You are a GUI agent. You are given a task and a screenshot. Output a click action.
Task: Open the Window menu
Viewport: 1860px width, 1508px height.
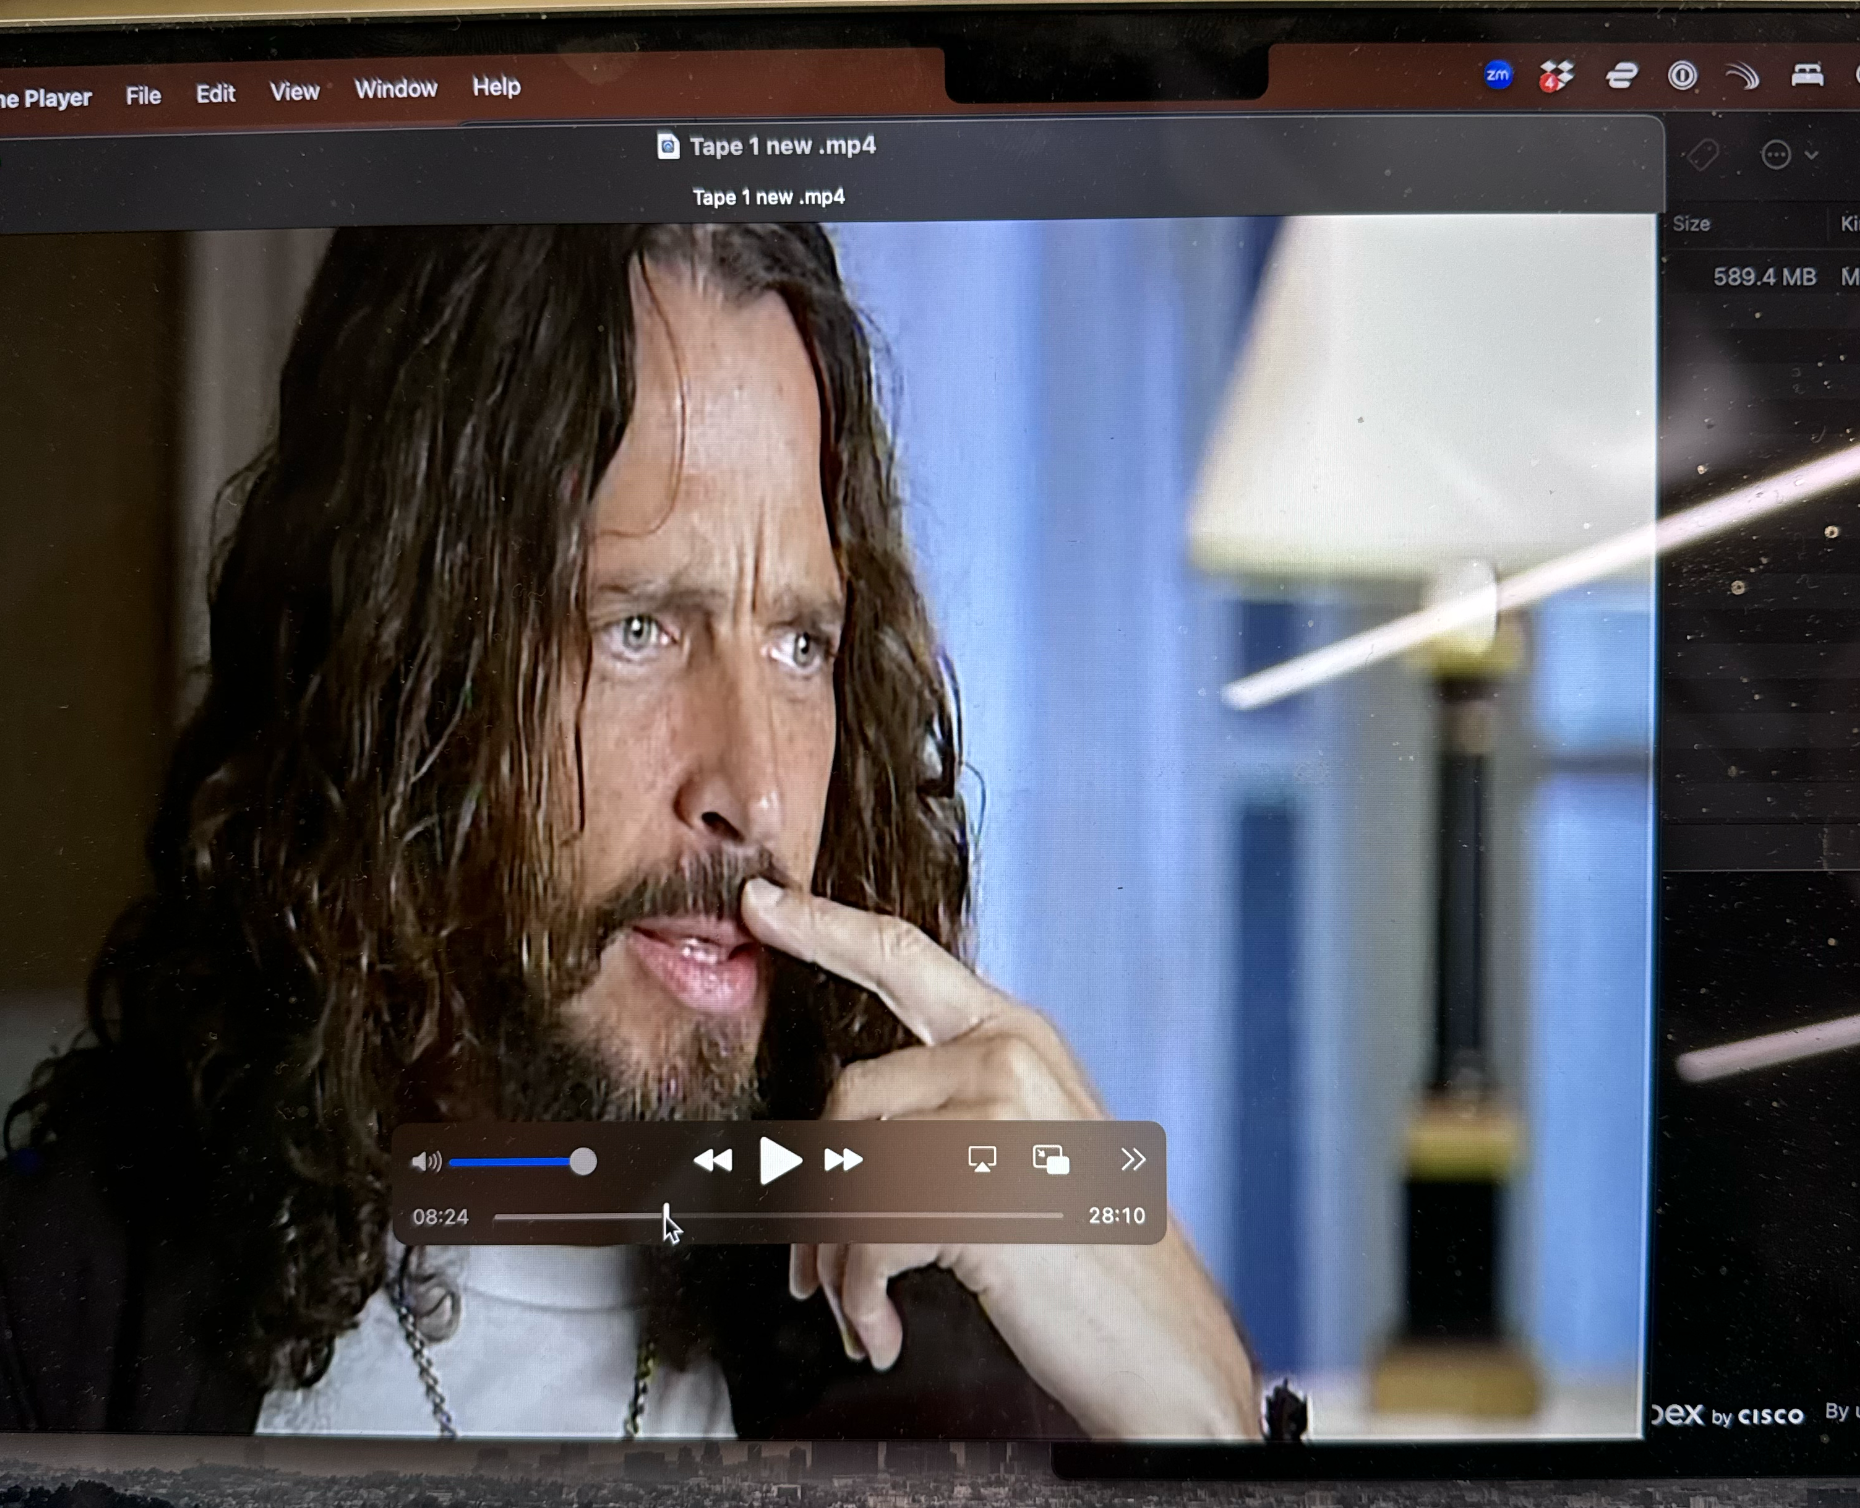click(x=395, y=89)
